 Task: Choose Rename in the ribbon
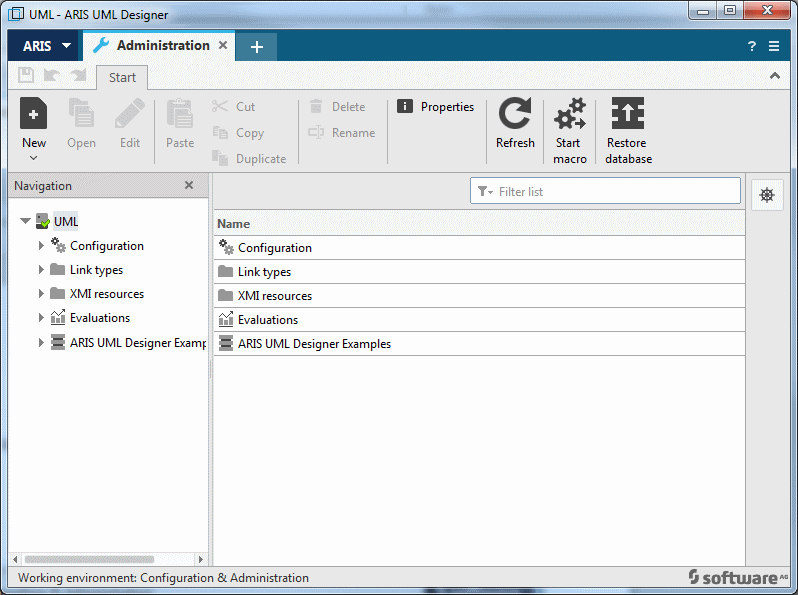tap(341, 132)
